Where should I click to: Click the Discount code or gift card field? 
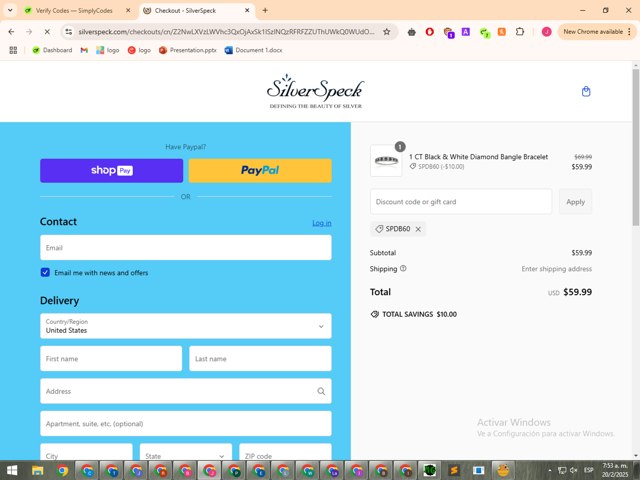461,202
